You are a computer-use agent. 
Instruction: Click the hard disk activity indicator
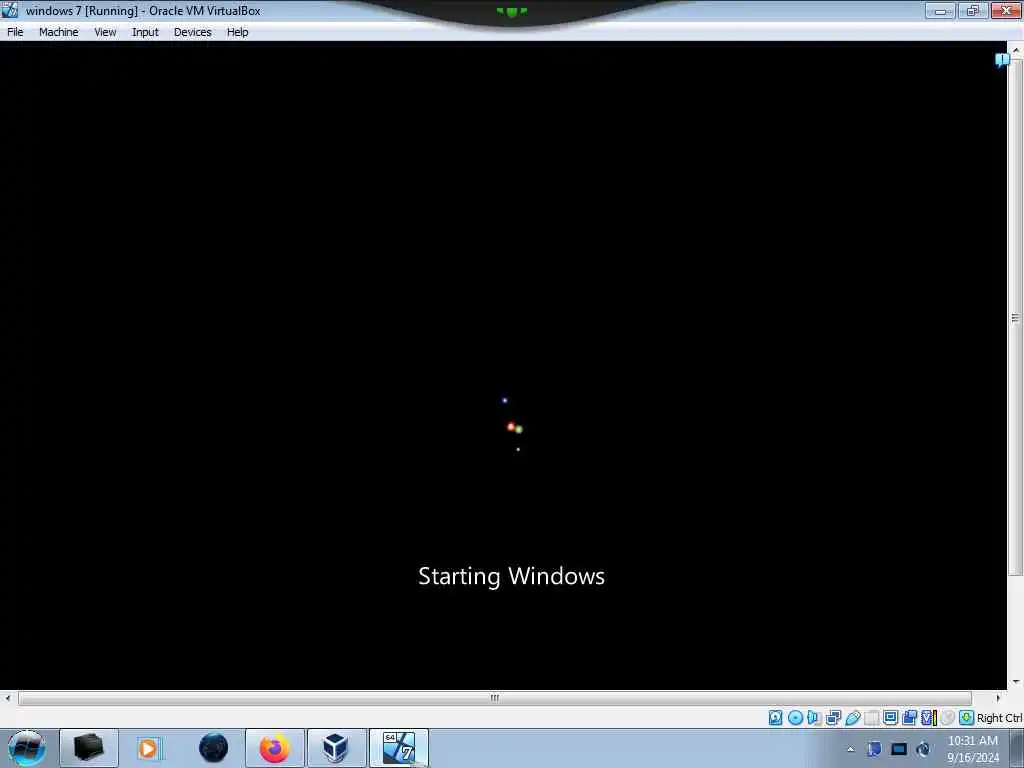point(775,718)
